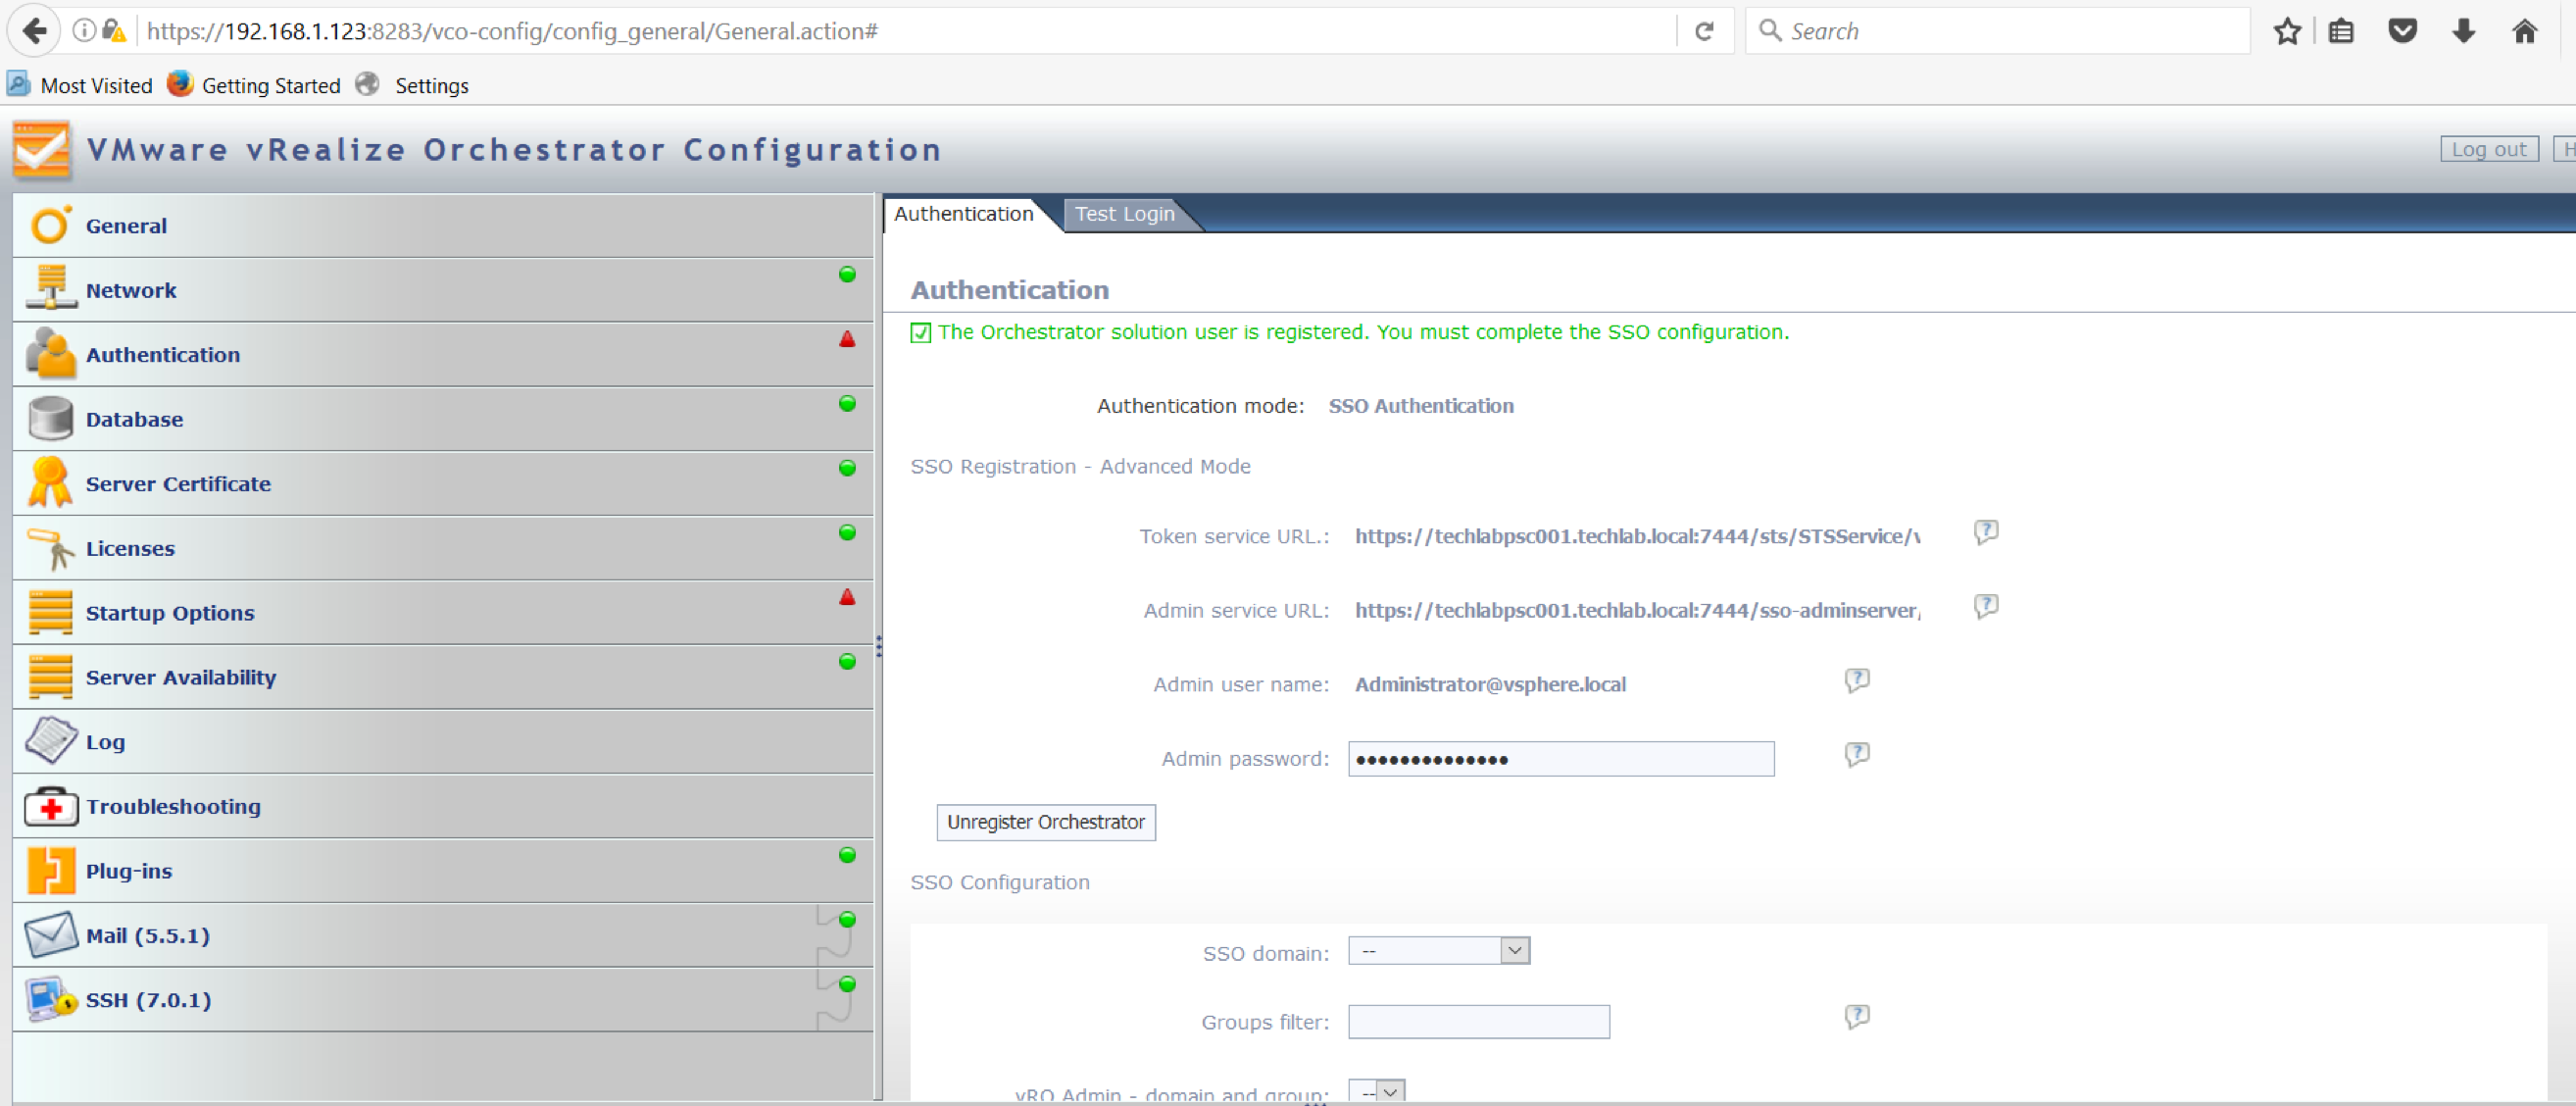Bookmark this page with the star icon
This screenshot has height=1106, width=2576.
2287,31
